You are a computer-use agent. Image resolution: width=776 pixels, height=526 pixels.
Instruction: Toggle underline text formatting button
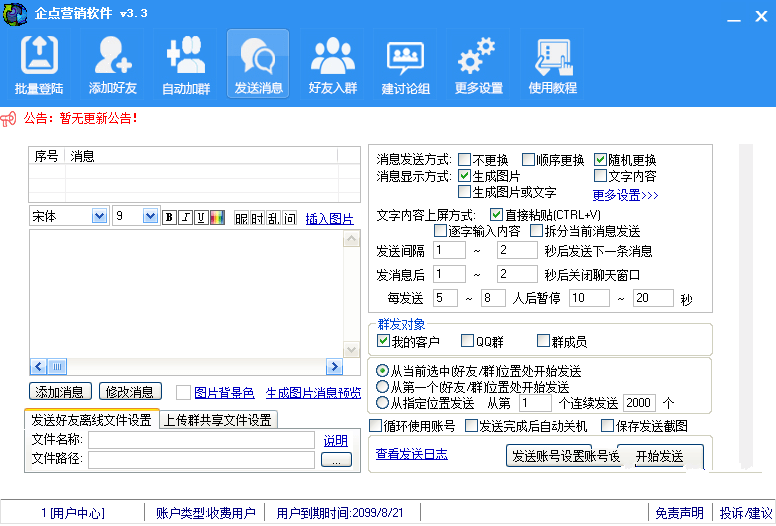(201, 217)
